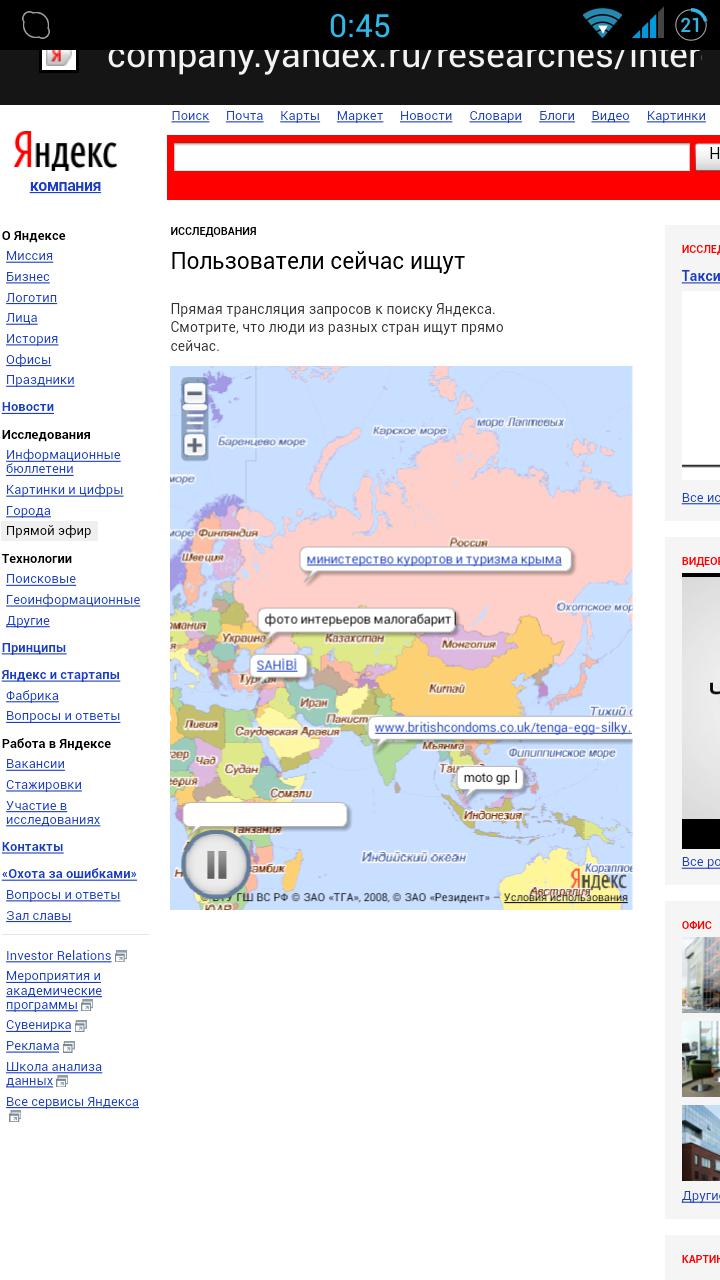The image size is (720, 1280).
Task: Open Города sidebar link
Action: [x=28, y=511]
